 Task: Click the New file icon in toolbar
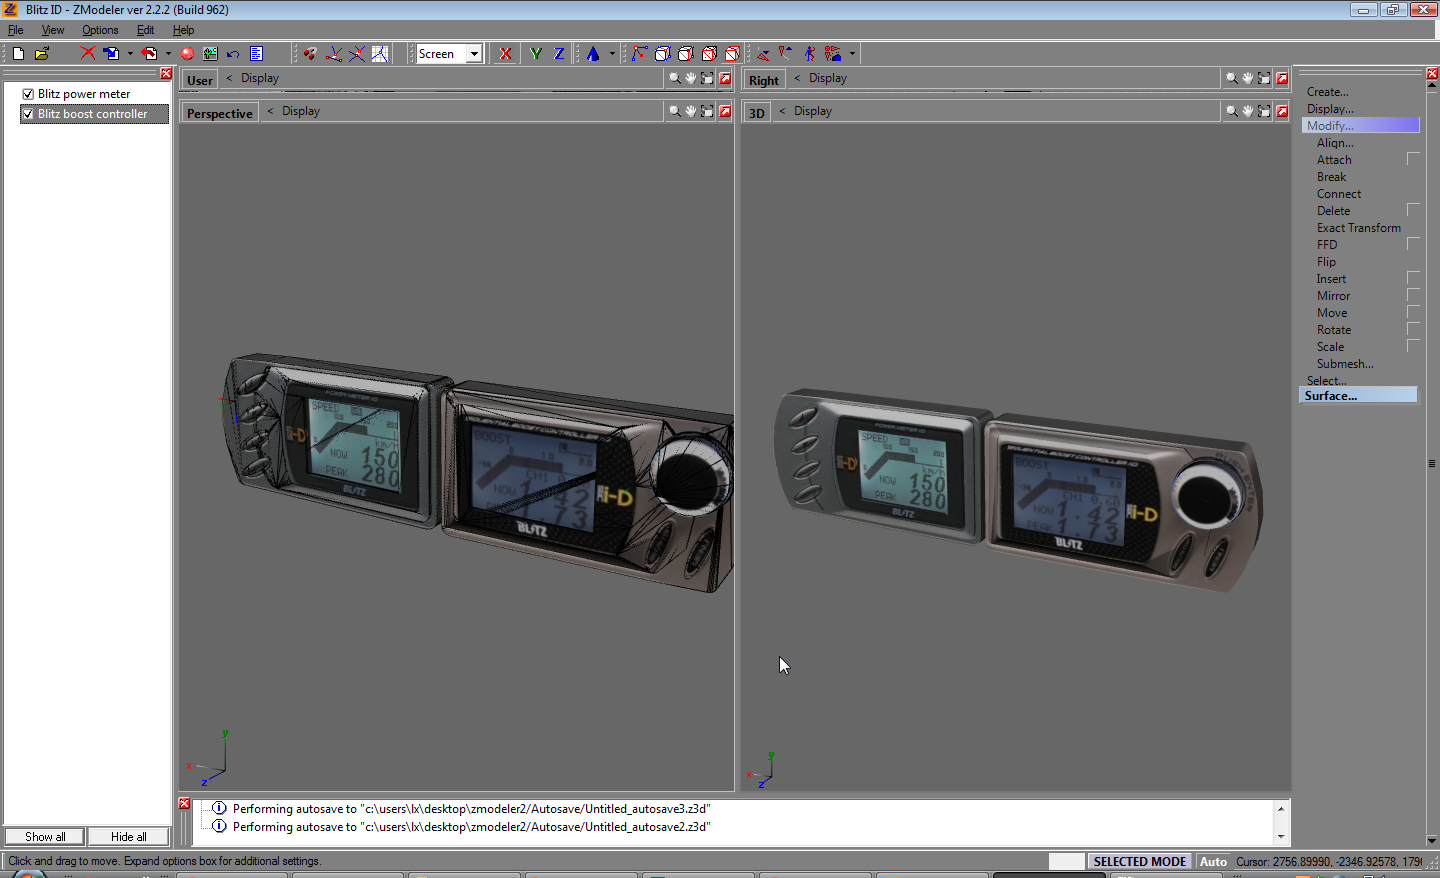18,53
